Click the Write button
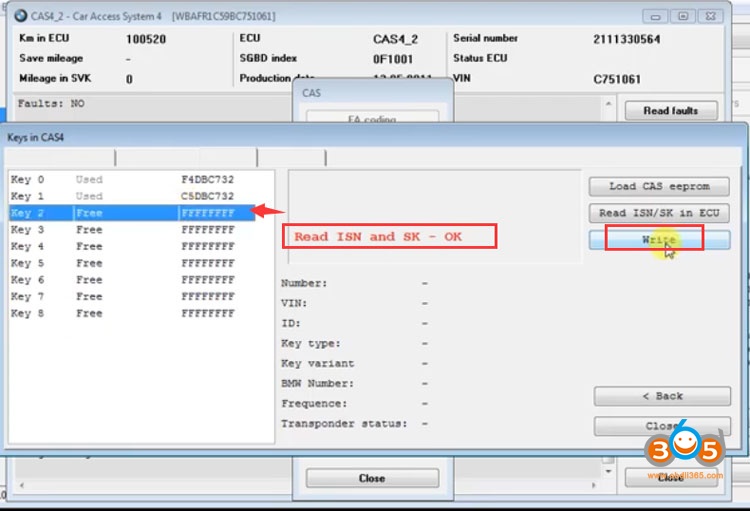This screenshot has height=511, width=750. [659, 240]
